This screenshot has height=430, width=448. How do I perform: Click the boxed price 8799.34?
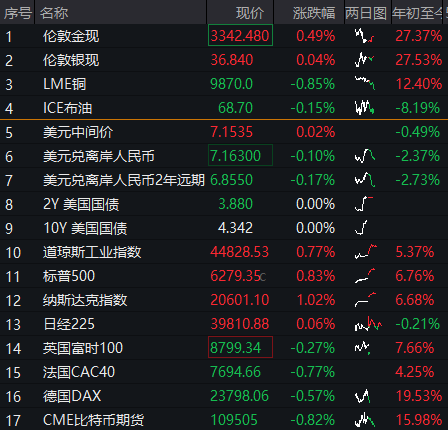click(x=240, y=347)
